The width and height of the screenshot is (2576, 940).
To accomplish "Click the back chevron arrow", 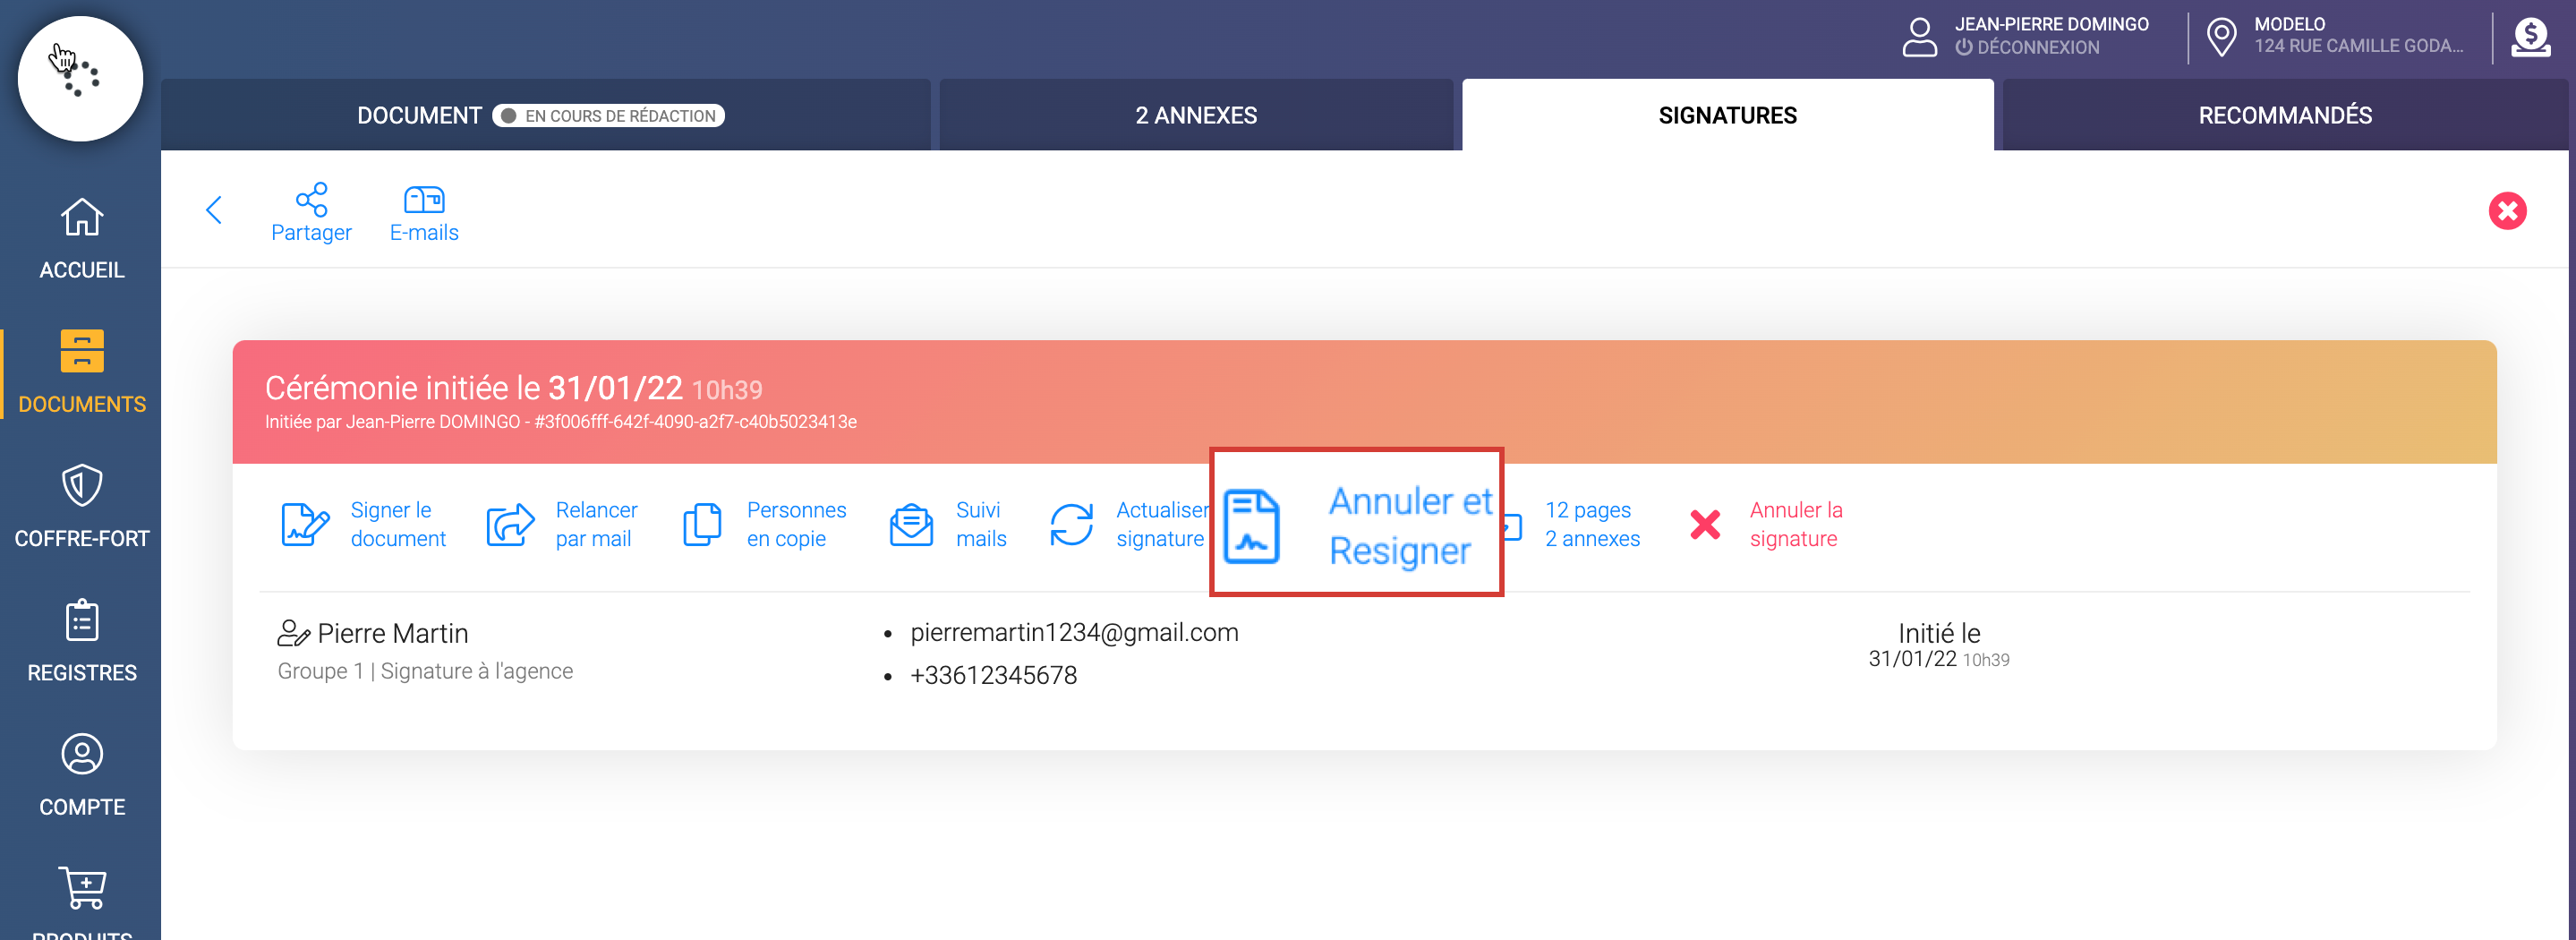I will pyautogui.click(x=213, y=210).
